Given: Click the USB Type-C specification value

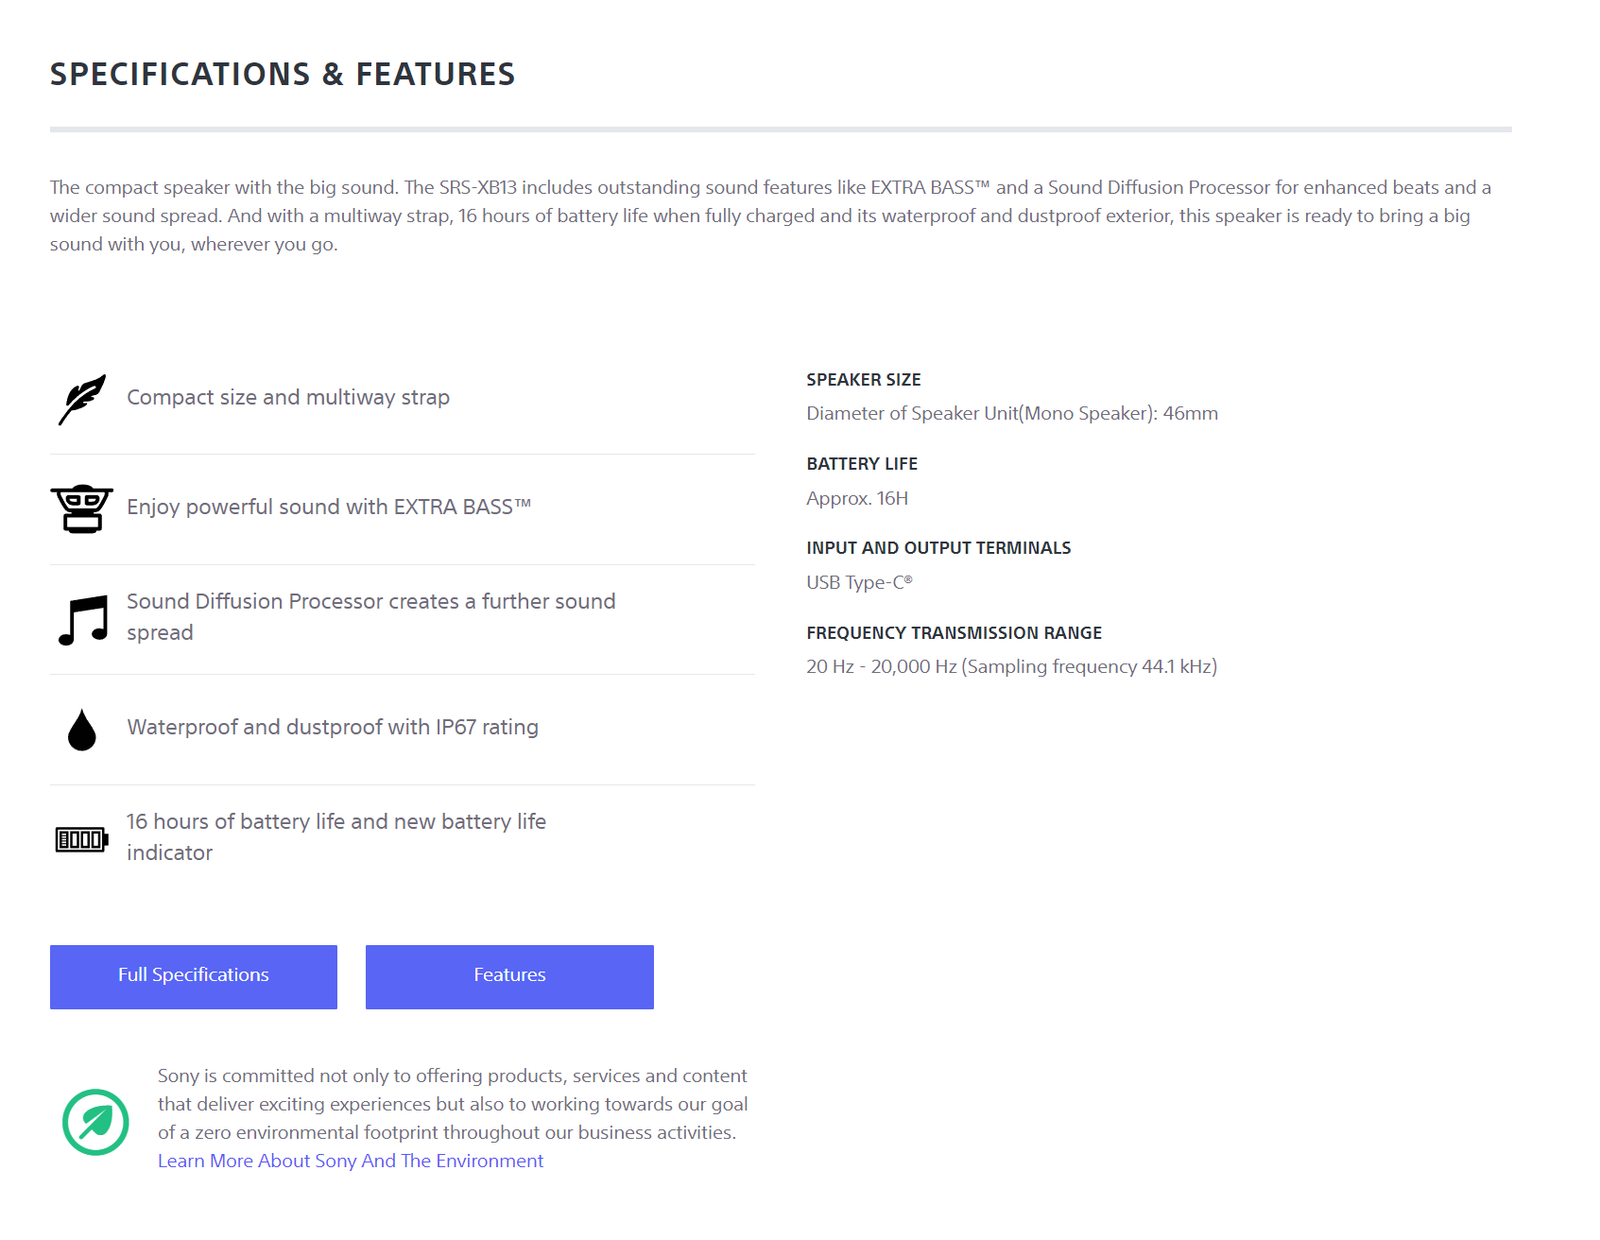Looking at the screenshot, I should [859, 582].
